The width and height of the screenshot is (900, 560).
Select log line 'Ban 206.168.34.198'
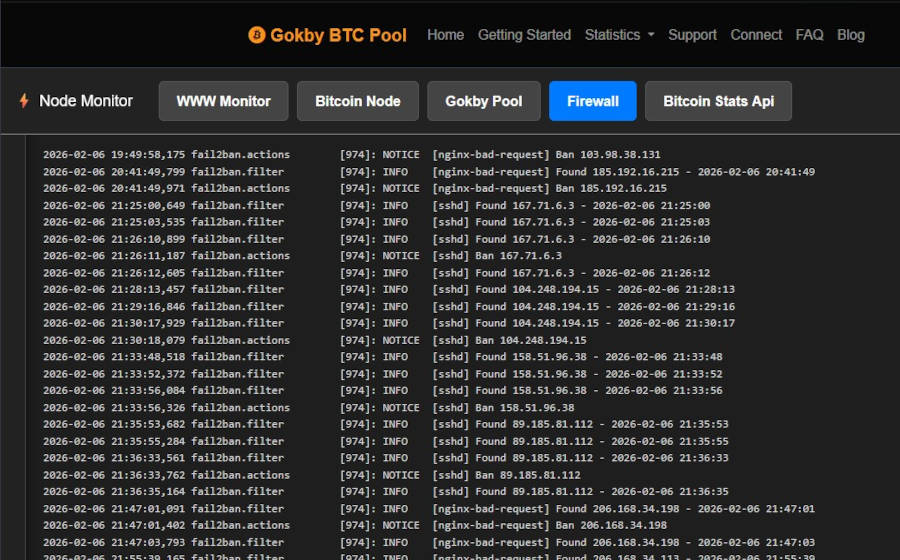click(355, 526)
